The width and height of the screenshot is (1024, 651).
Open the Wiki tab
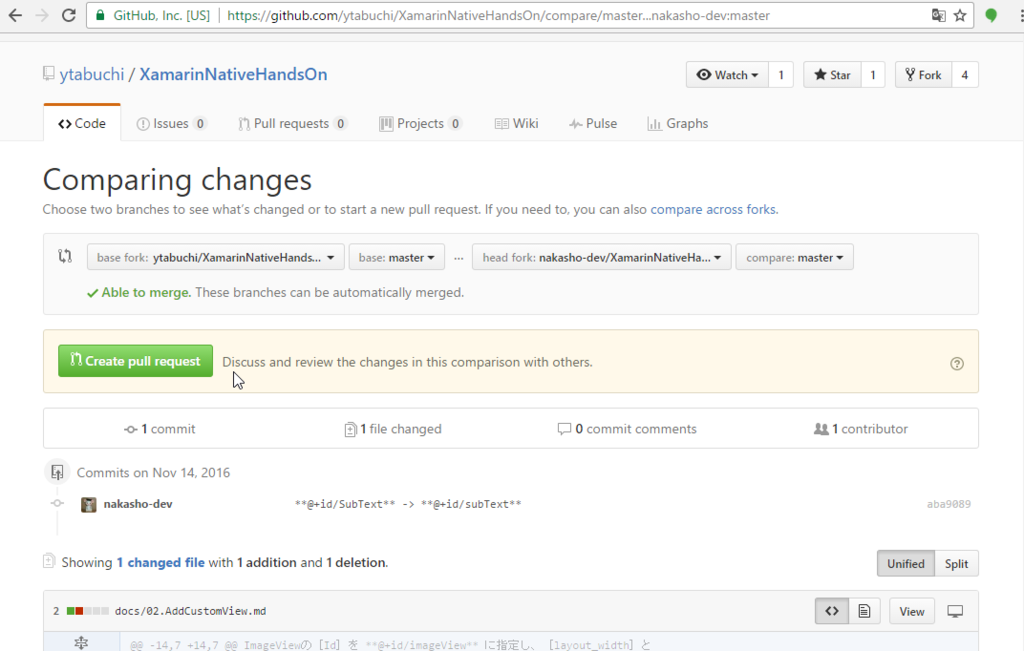pos(517,123)
